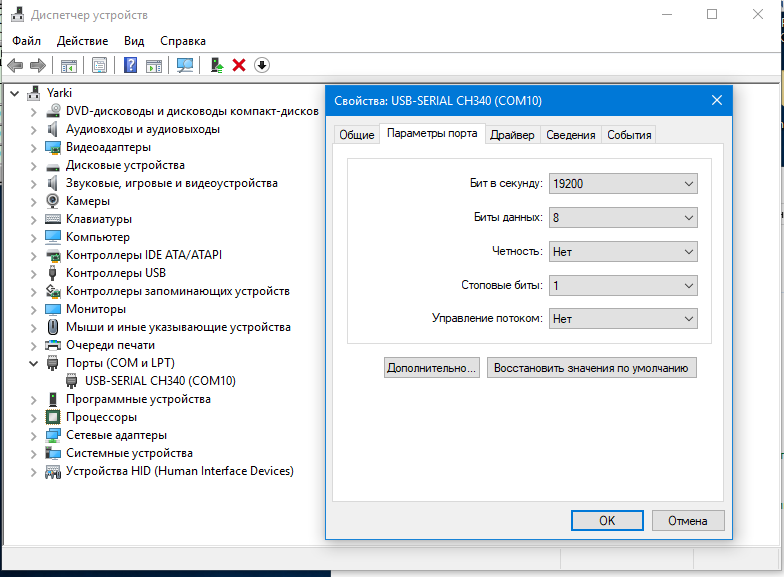Click the Отмена button
The height and width of the screenshot is (577, 784).
coord(688,520)
